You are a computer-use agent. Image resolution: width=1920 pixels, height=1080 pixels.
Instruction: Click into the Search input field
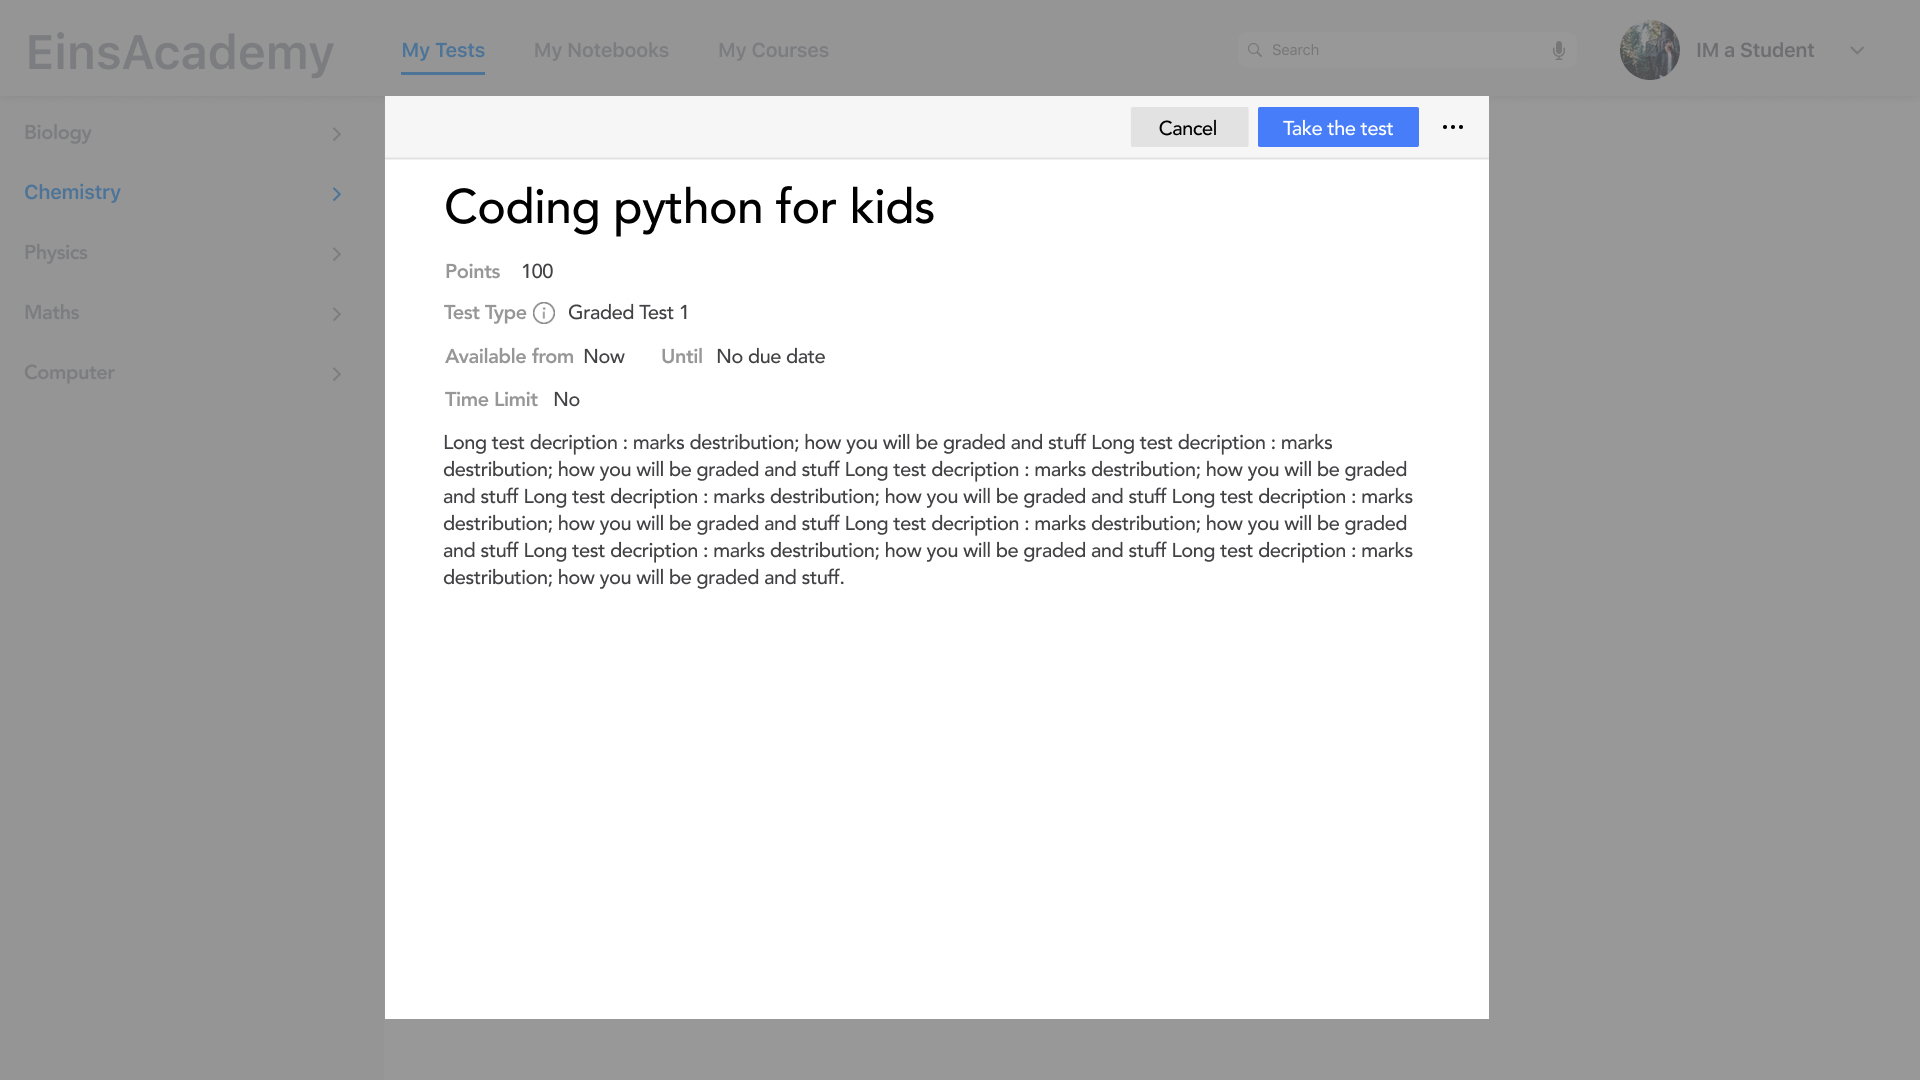point(1400,50)
